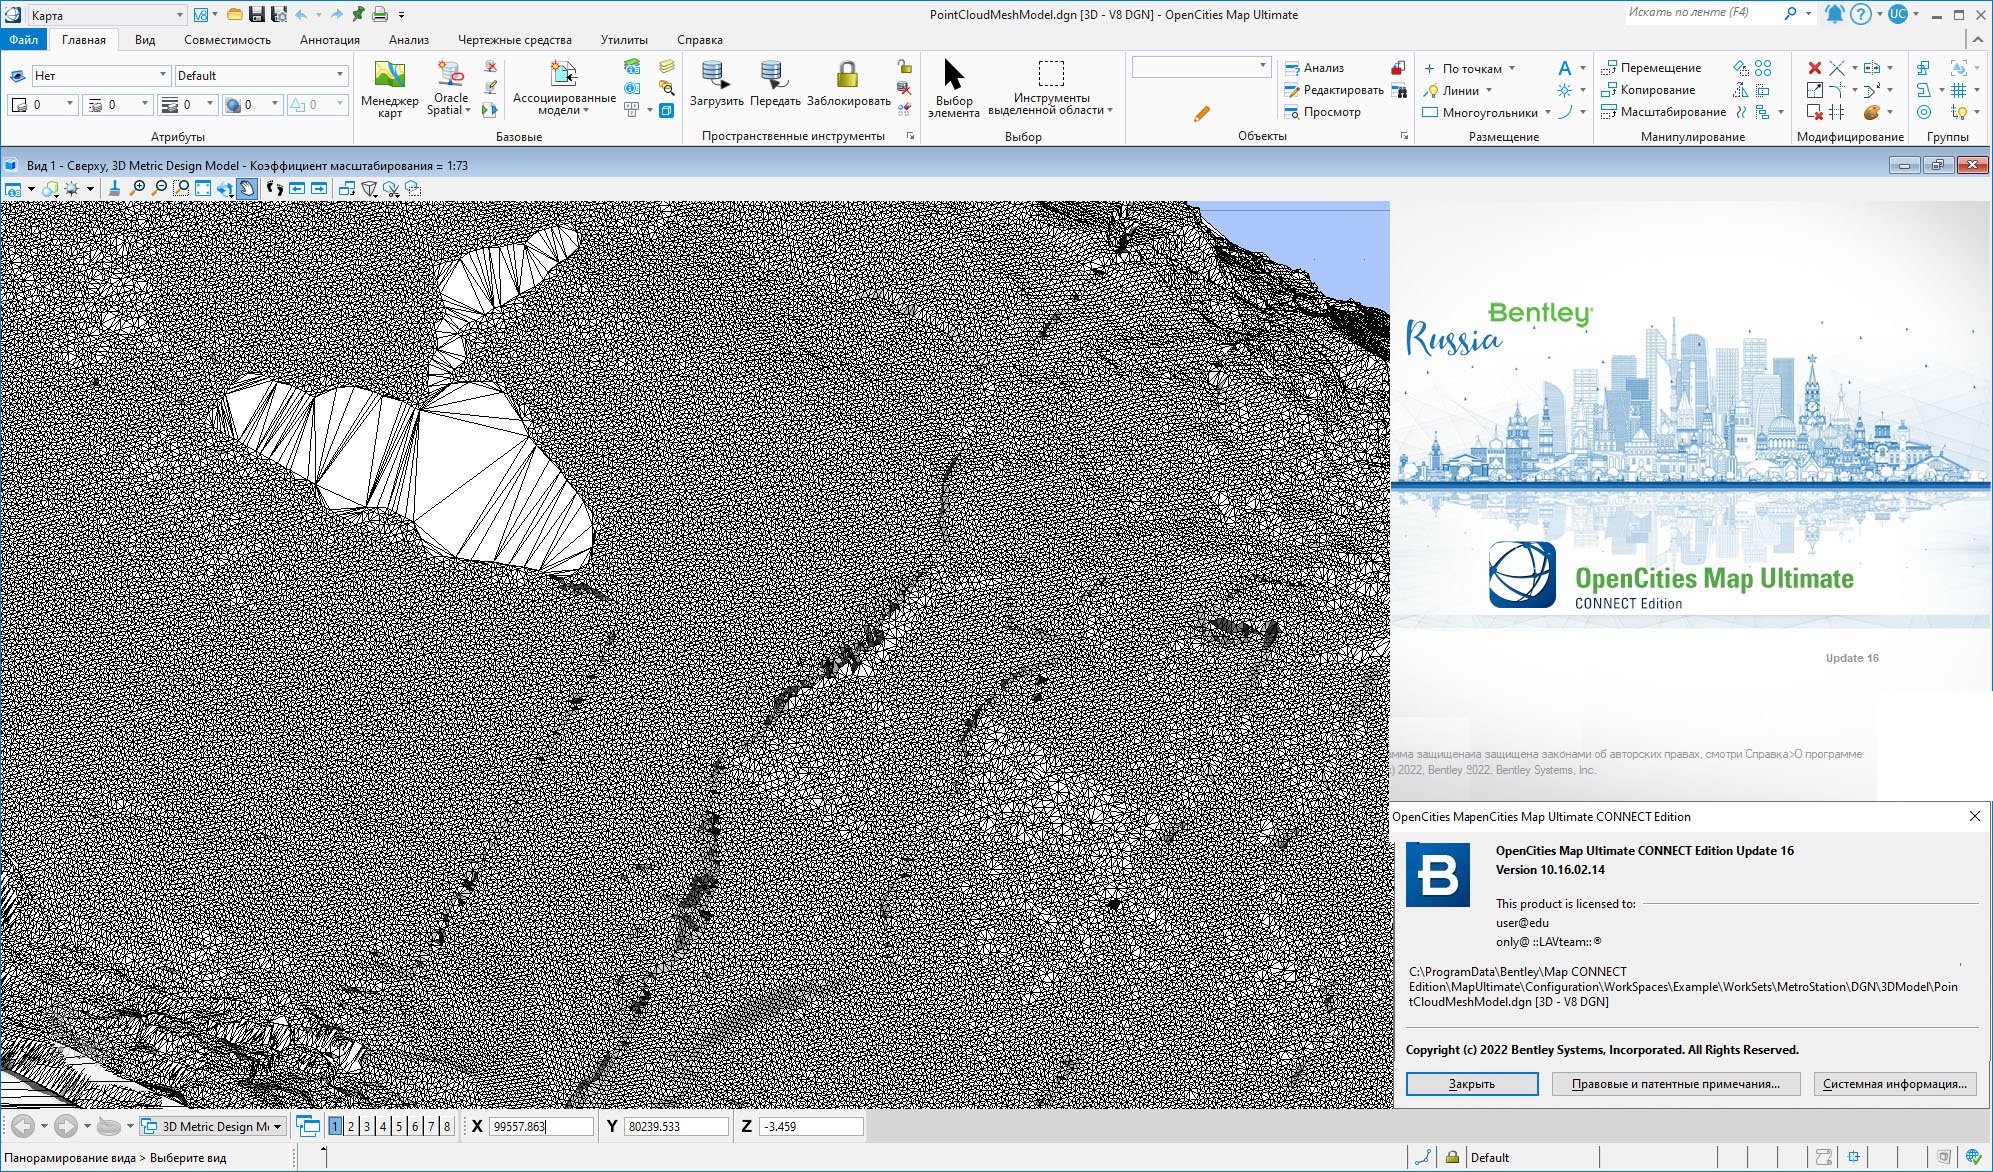Open the empty combo box in Объекты group
The image size is (1993, 1172).
(1201, 66)
